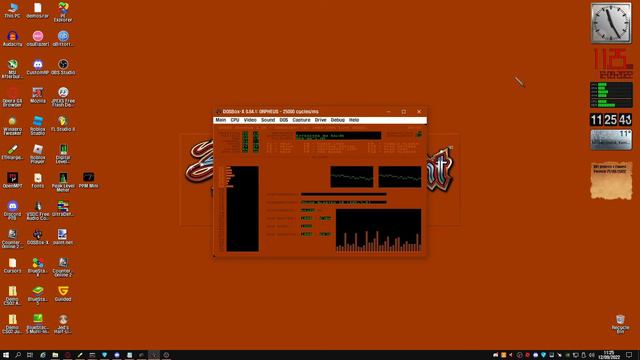Image resolution: width=640 pixels, height=360 pixels.
Task: Open the CustomRP desktop shortcut
Action: (38, 67)
